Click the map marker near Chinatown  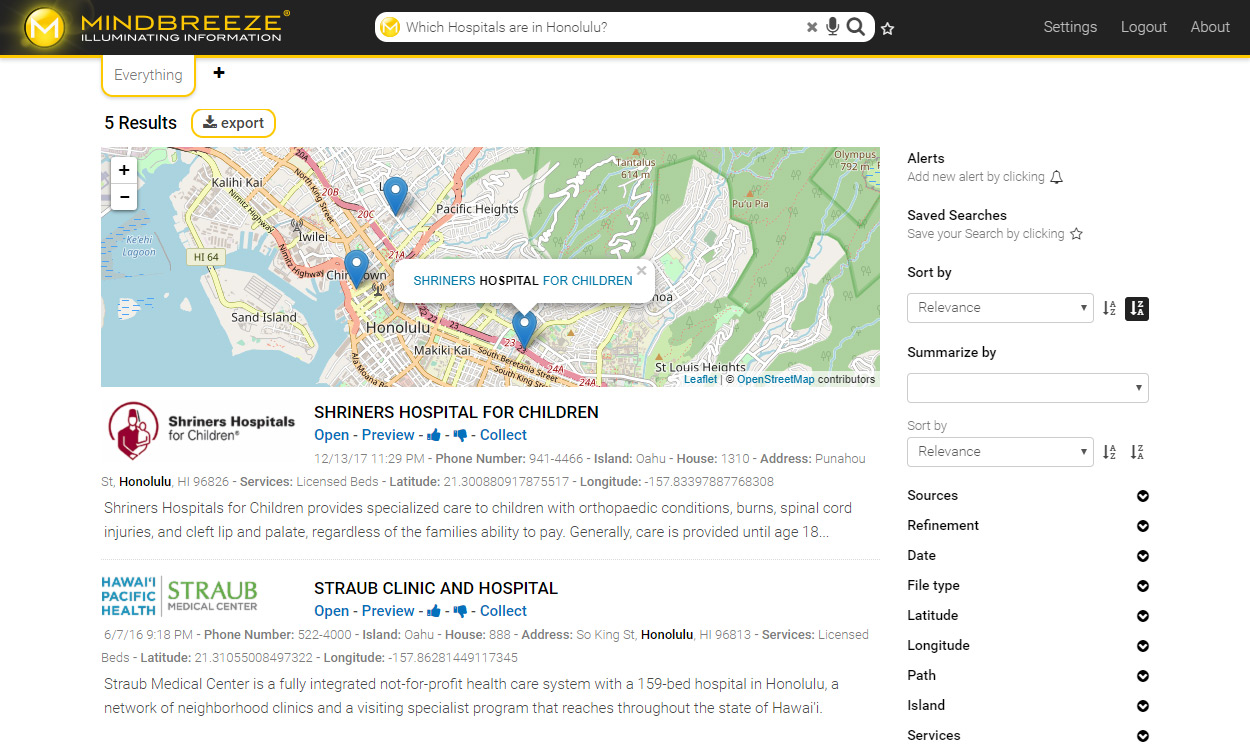point(356,270)
